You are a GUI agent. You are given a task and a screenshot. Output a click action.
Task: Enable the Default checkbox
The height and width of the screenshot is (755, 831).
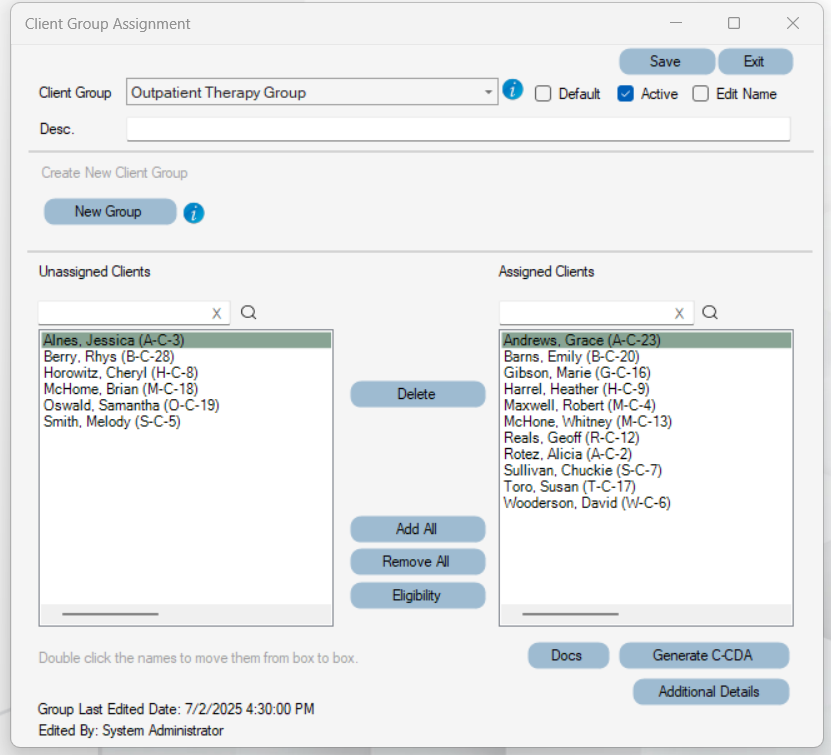[x=542, y=93]
